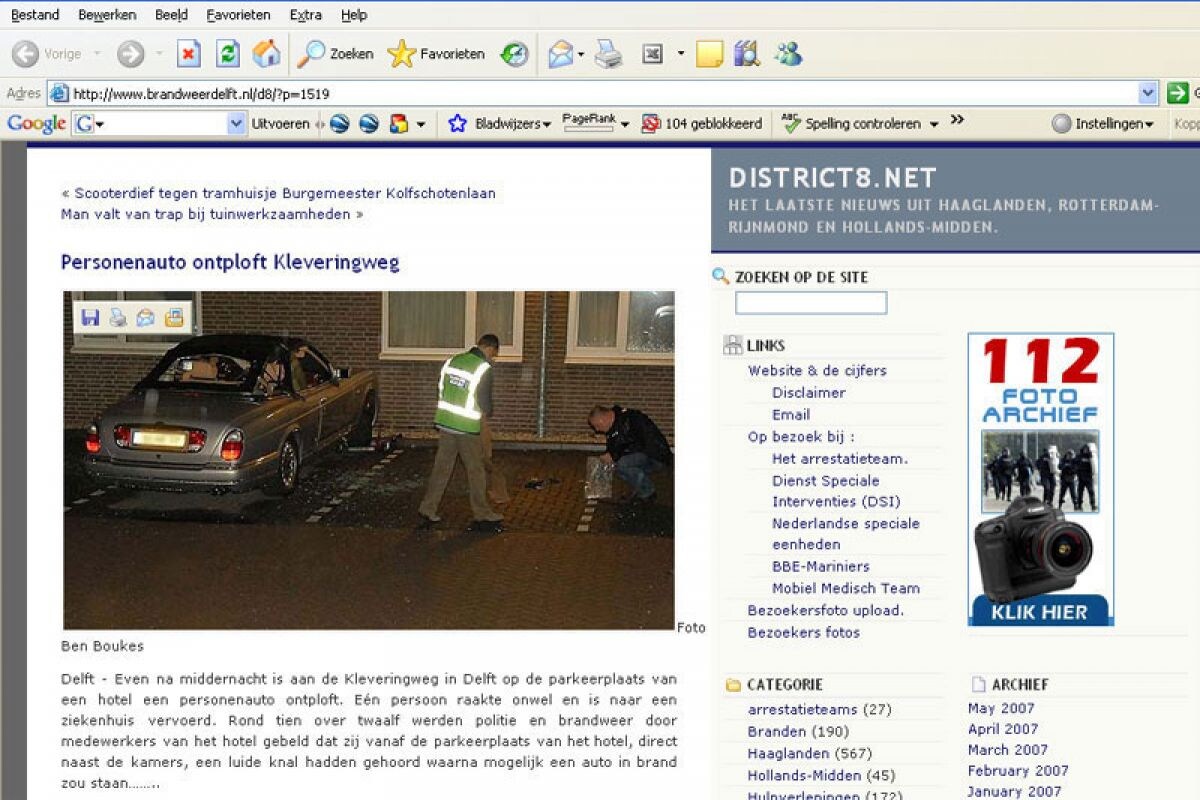The image size is (1200, 800).
Task: Click the Bladwijzers star icon in the Google toolbar
Action: [x=458, y=124]
